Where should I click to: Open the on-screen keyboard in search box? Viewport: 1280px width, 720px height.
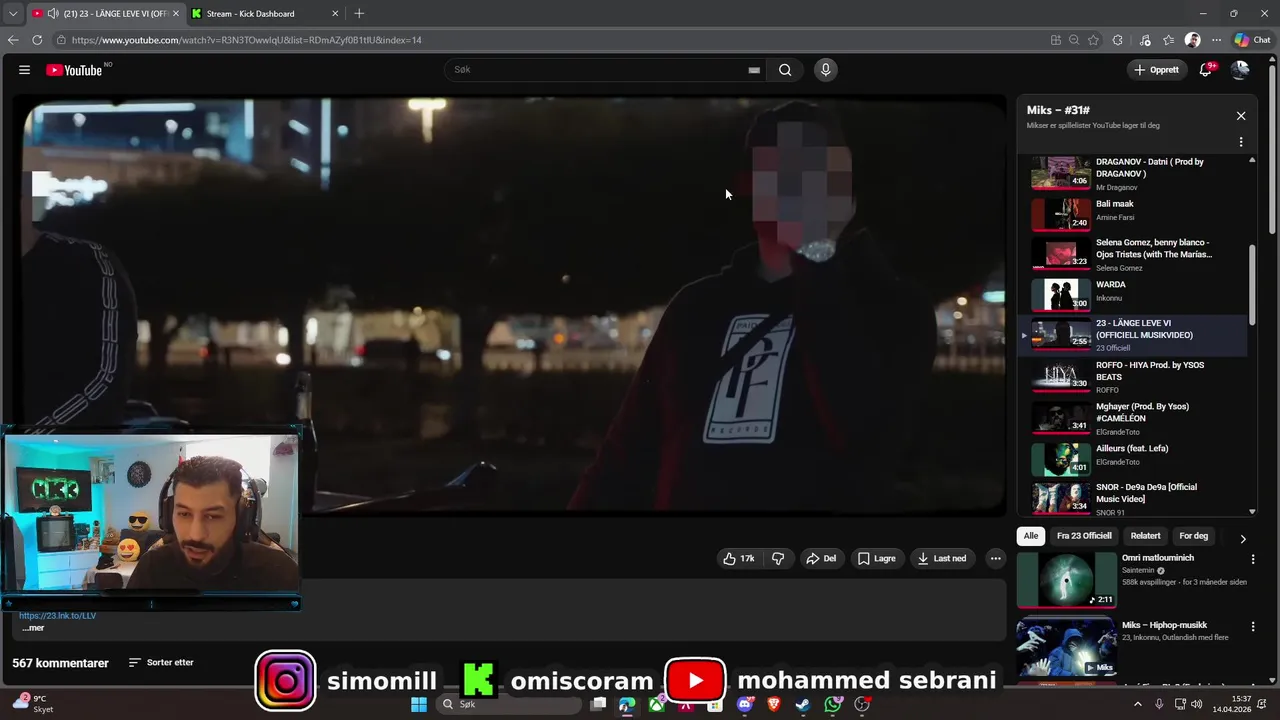point(754,70)
